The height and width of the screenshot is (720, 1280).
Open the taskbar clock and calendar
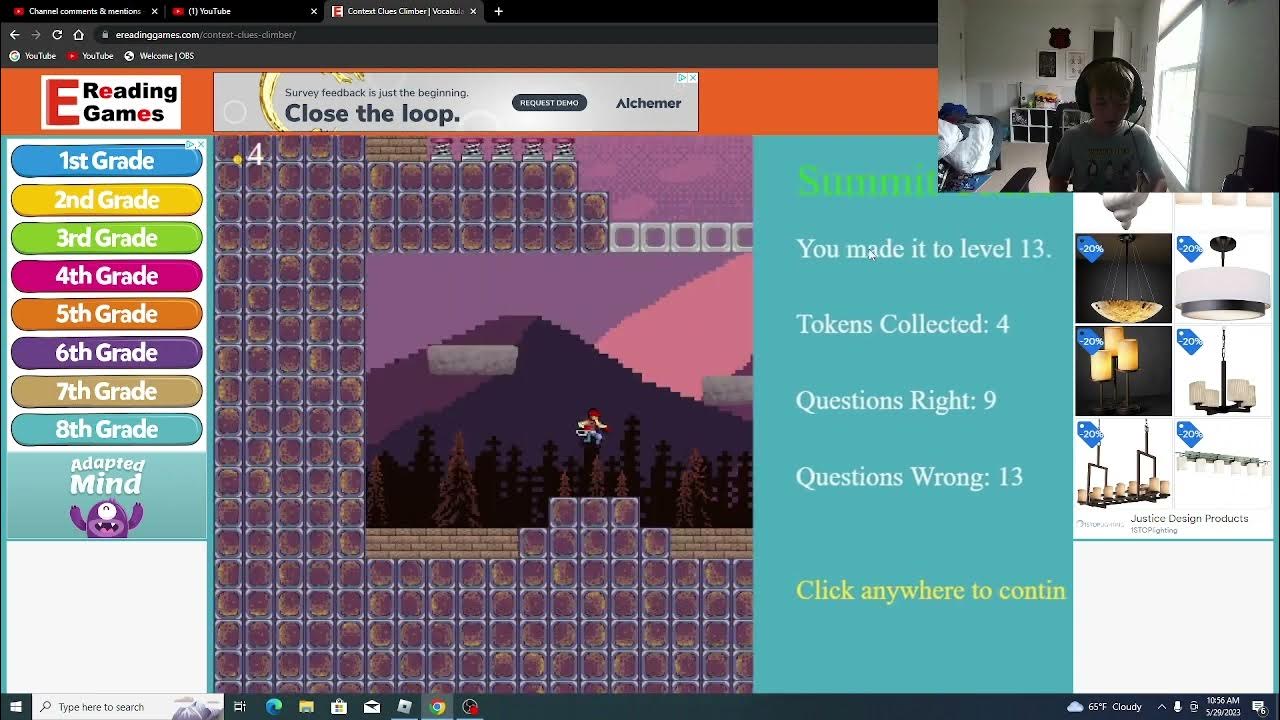pos(1223,707)
